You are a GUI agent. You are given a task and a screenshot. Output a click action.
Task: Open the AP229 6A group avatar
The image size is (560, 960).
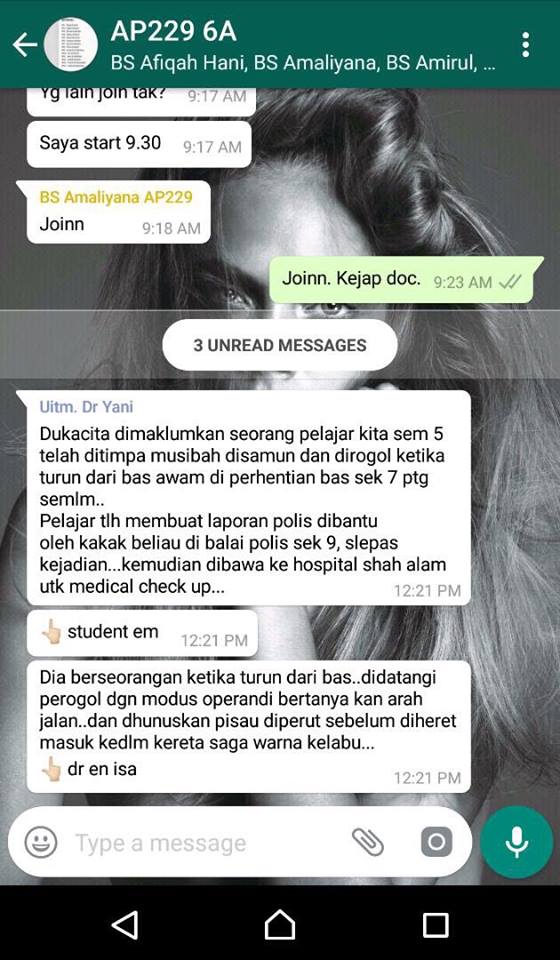point(70,44)
